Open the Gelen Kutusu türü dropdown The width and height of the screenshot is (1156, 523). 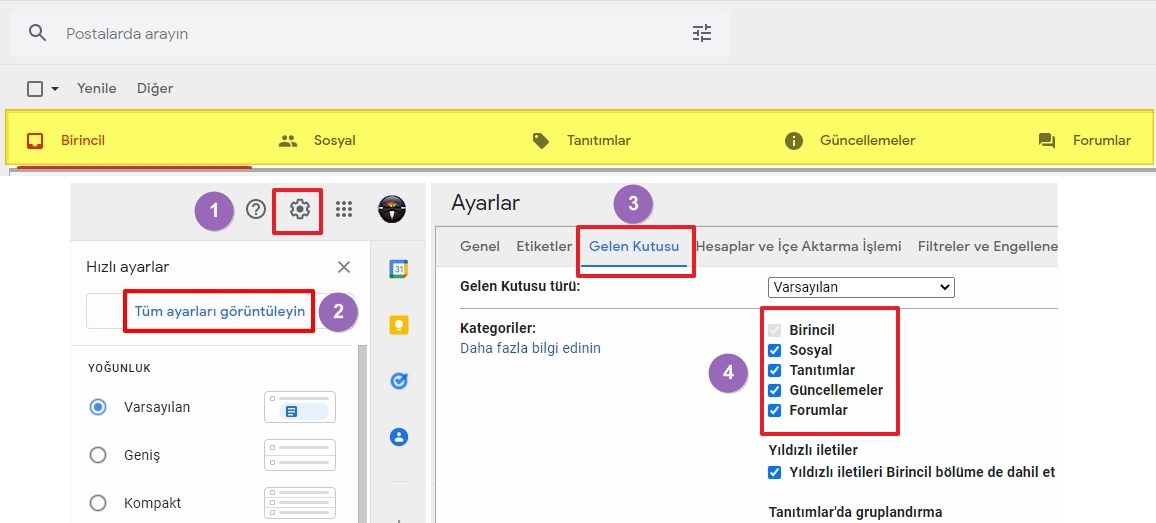tap(861, 287)
